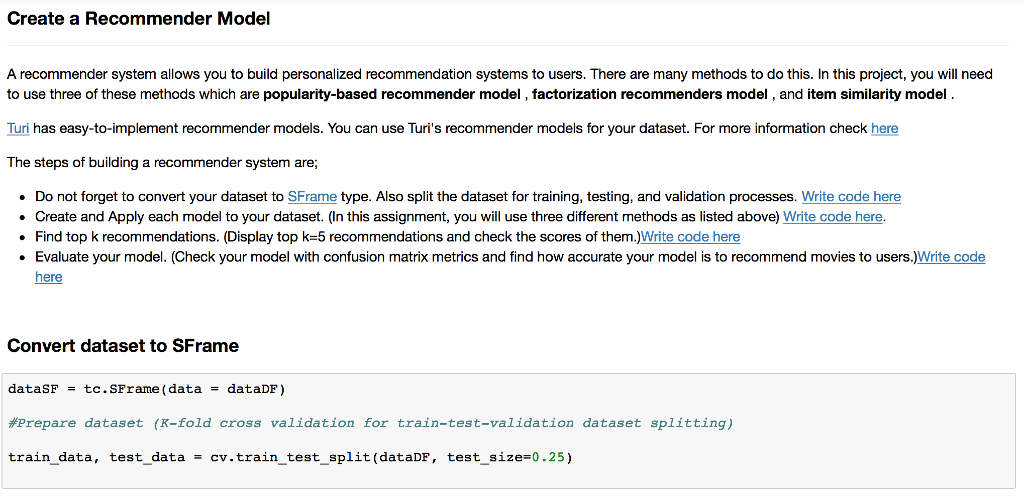Click bold text "factorization recommenders model"
The height and width of the screenshot is (500, 1024).
pos(649,94)
